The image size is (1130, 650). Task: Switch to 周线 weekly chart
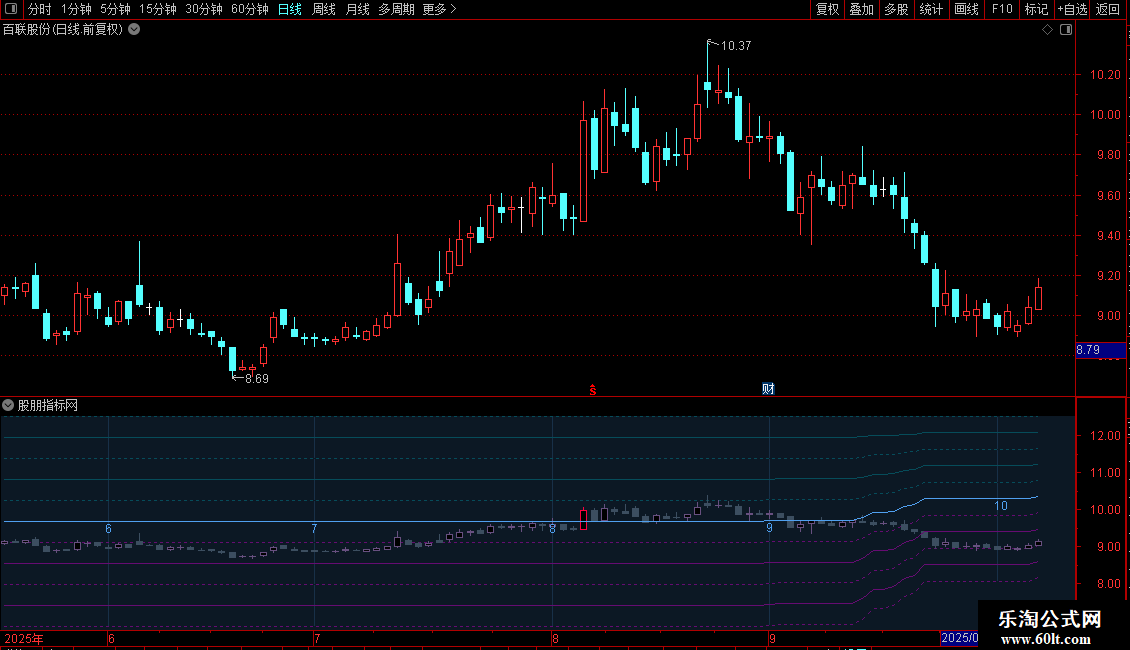pyautogui.click(x=324, y=9)
